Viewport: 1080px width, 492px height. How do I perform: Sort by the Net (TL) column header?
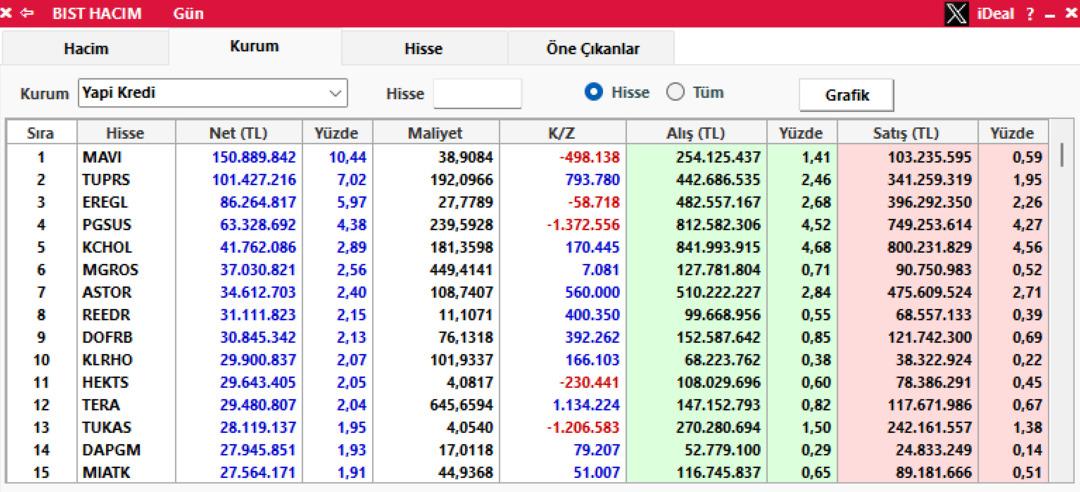tap(238, 133)
